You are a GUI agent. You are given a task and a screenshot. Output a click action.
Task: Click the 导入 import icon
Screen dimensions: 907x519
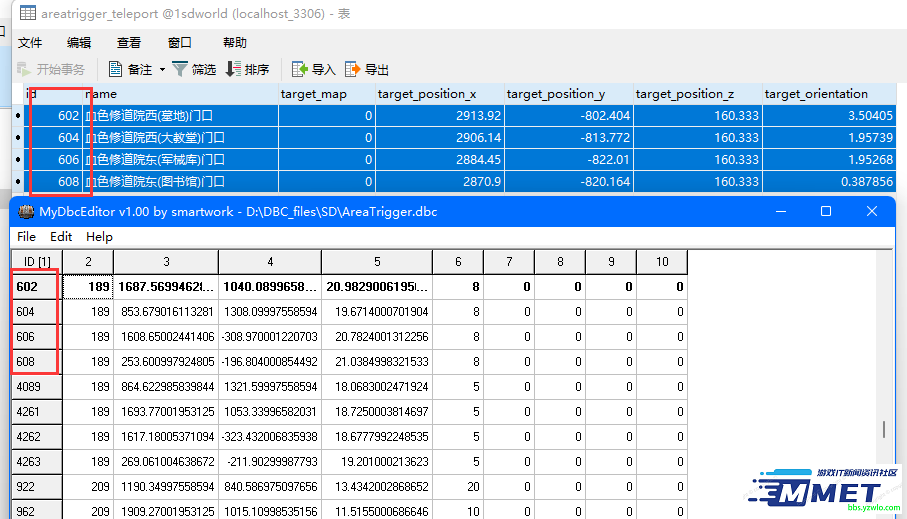pos(299,69)
